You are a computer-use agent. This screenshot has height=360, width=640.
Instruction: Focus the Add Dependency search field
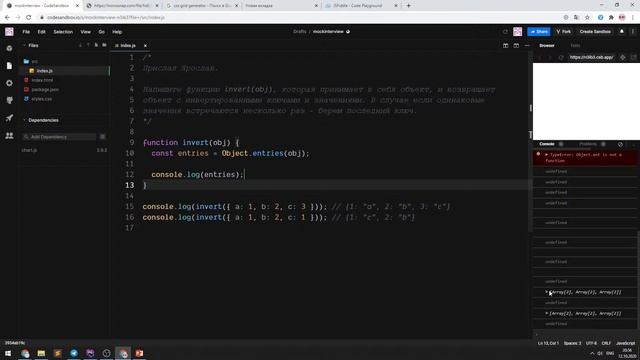coord(60,137)
